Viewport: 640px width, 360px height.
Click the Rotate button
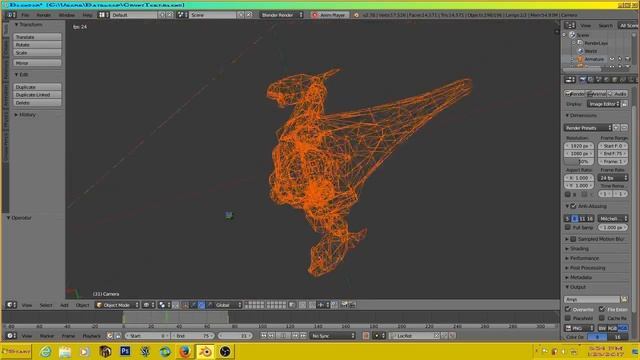point(37,44)
